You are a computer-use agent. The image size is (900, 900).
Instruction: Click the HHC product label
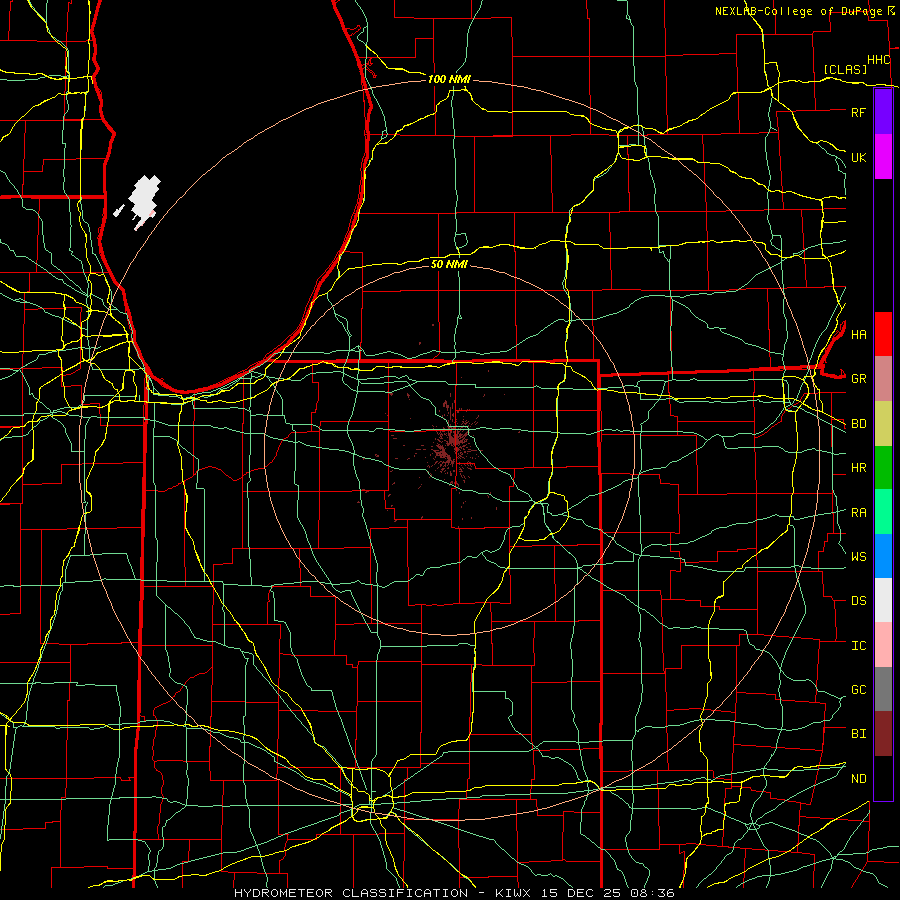tap(879, 60)
